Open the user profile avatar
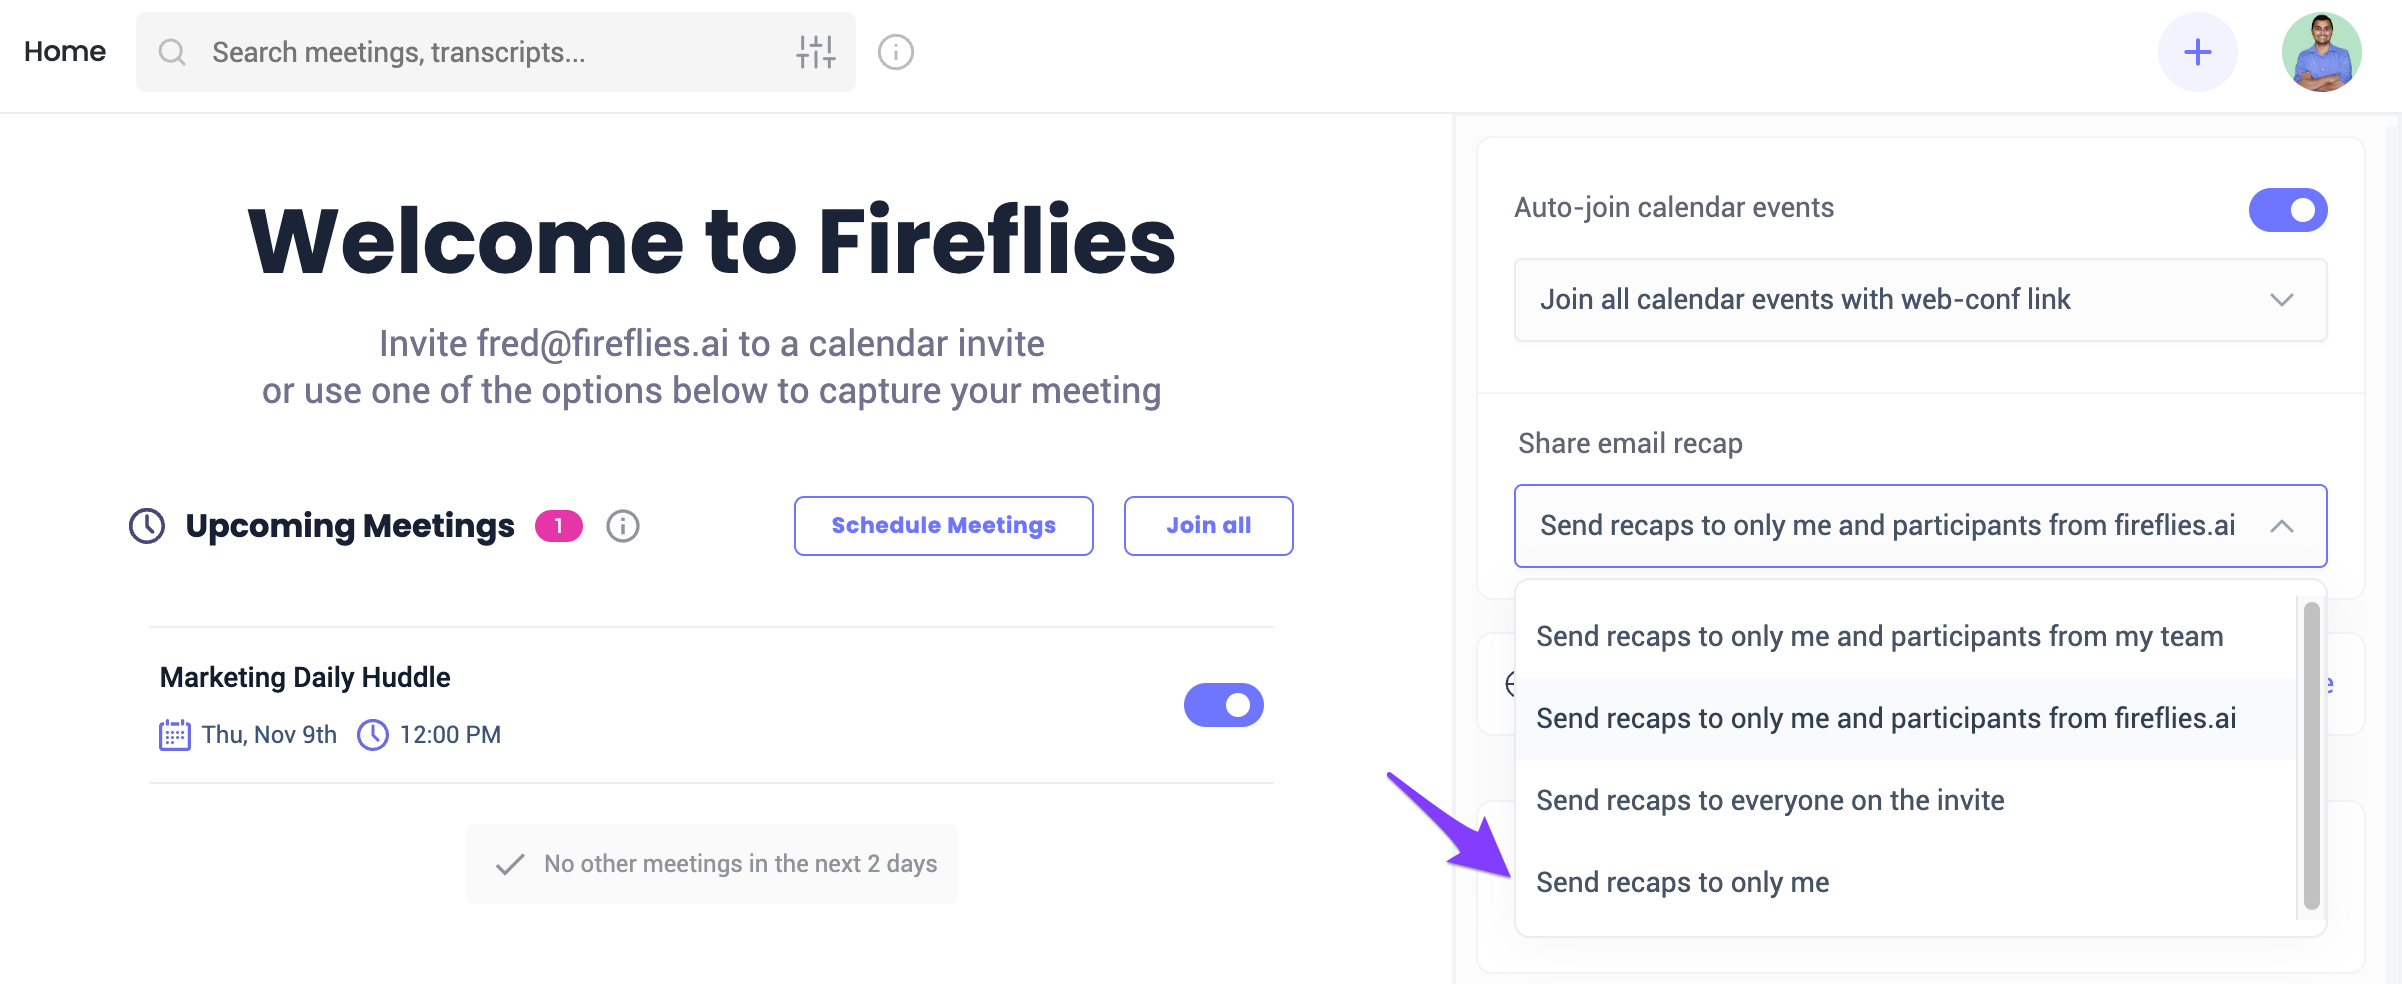Image resolution: width=2402 pixels, height=984 pixels. coord(2321,52)
